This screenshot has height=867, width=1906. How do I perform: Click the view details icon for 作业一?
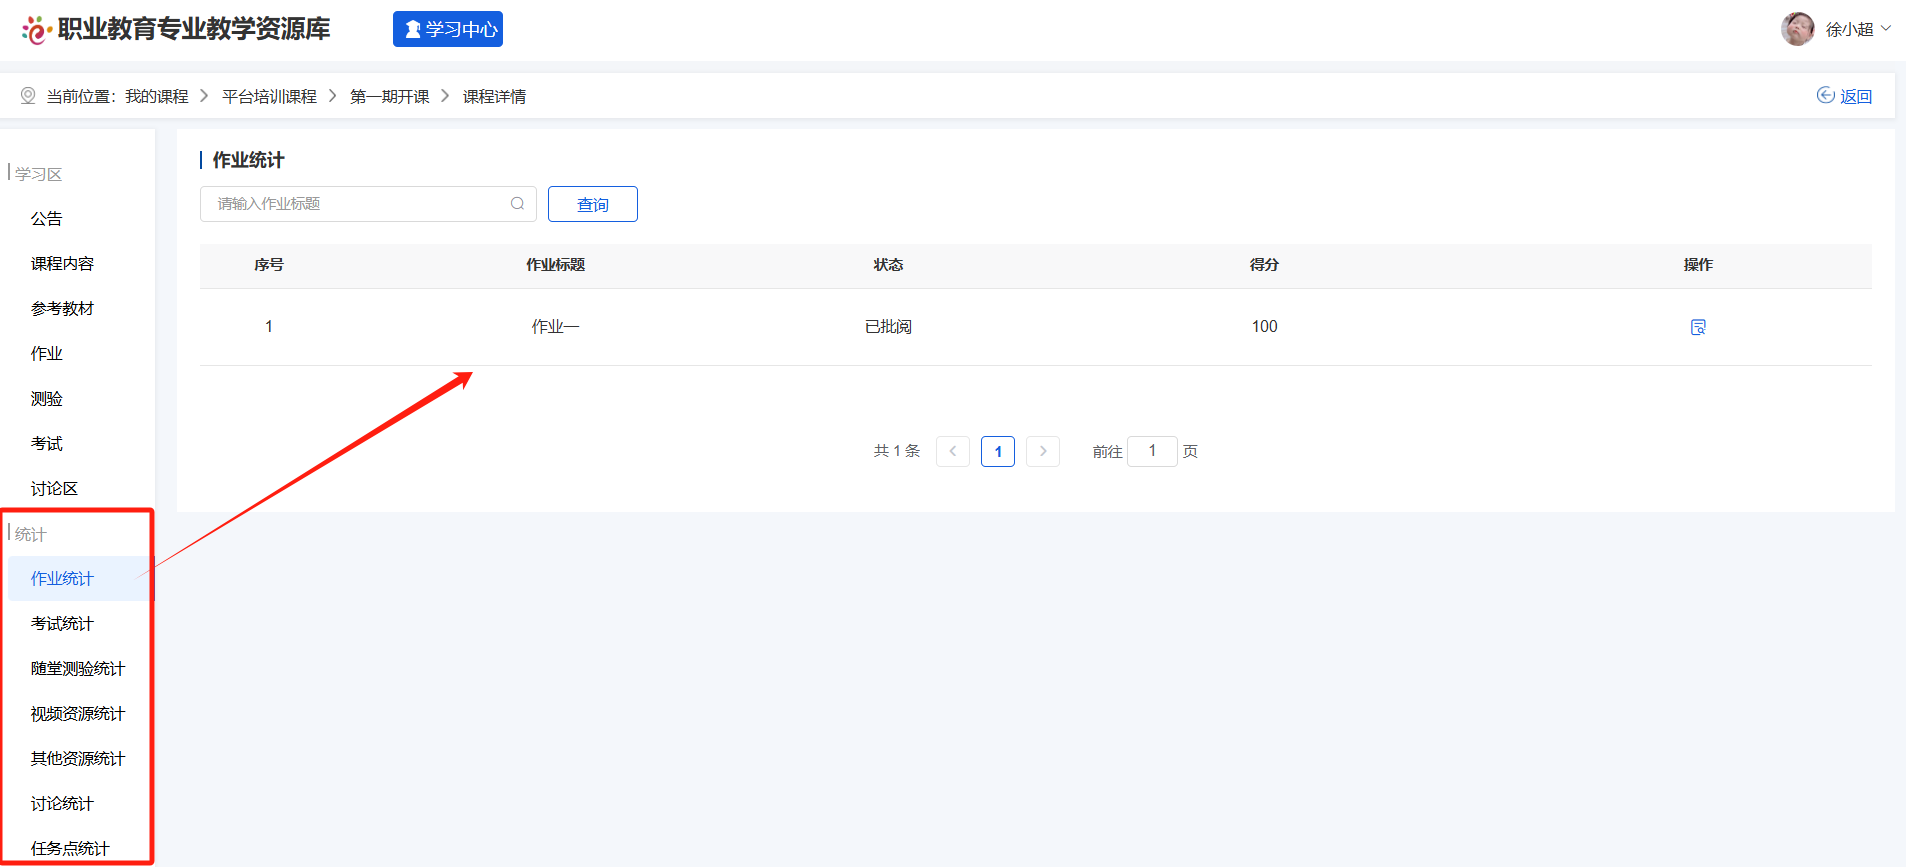pos(1697,327)
